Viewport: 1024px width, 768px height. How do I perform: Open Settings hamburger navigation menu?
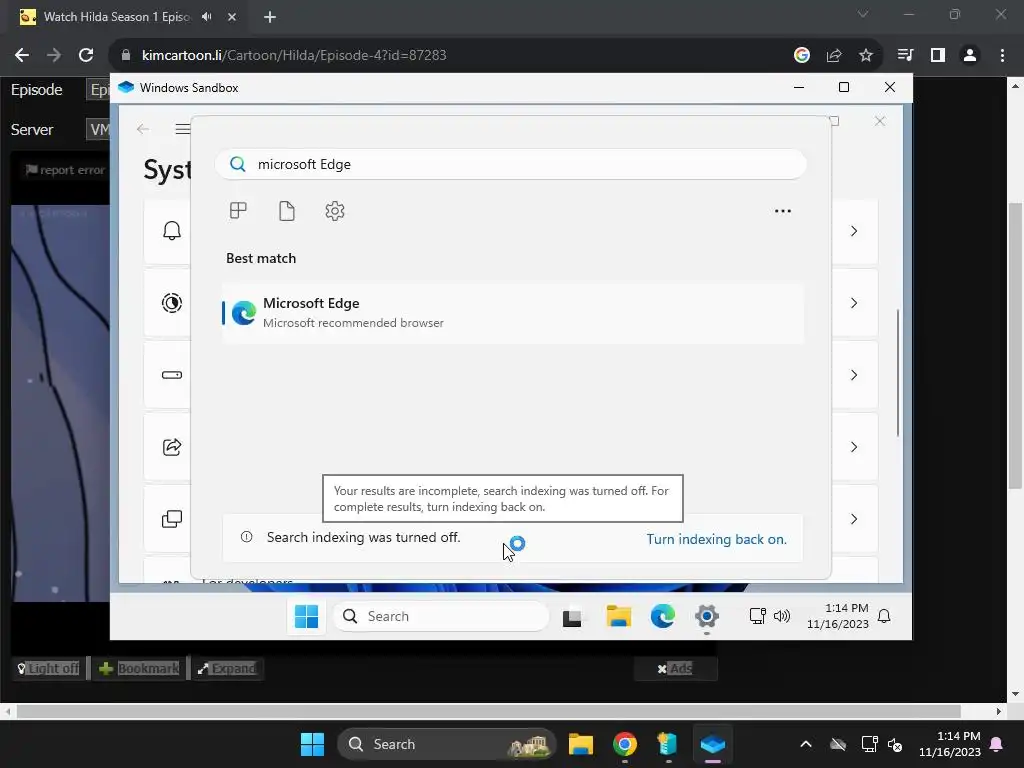point(183,129)
